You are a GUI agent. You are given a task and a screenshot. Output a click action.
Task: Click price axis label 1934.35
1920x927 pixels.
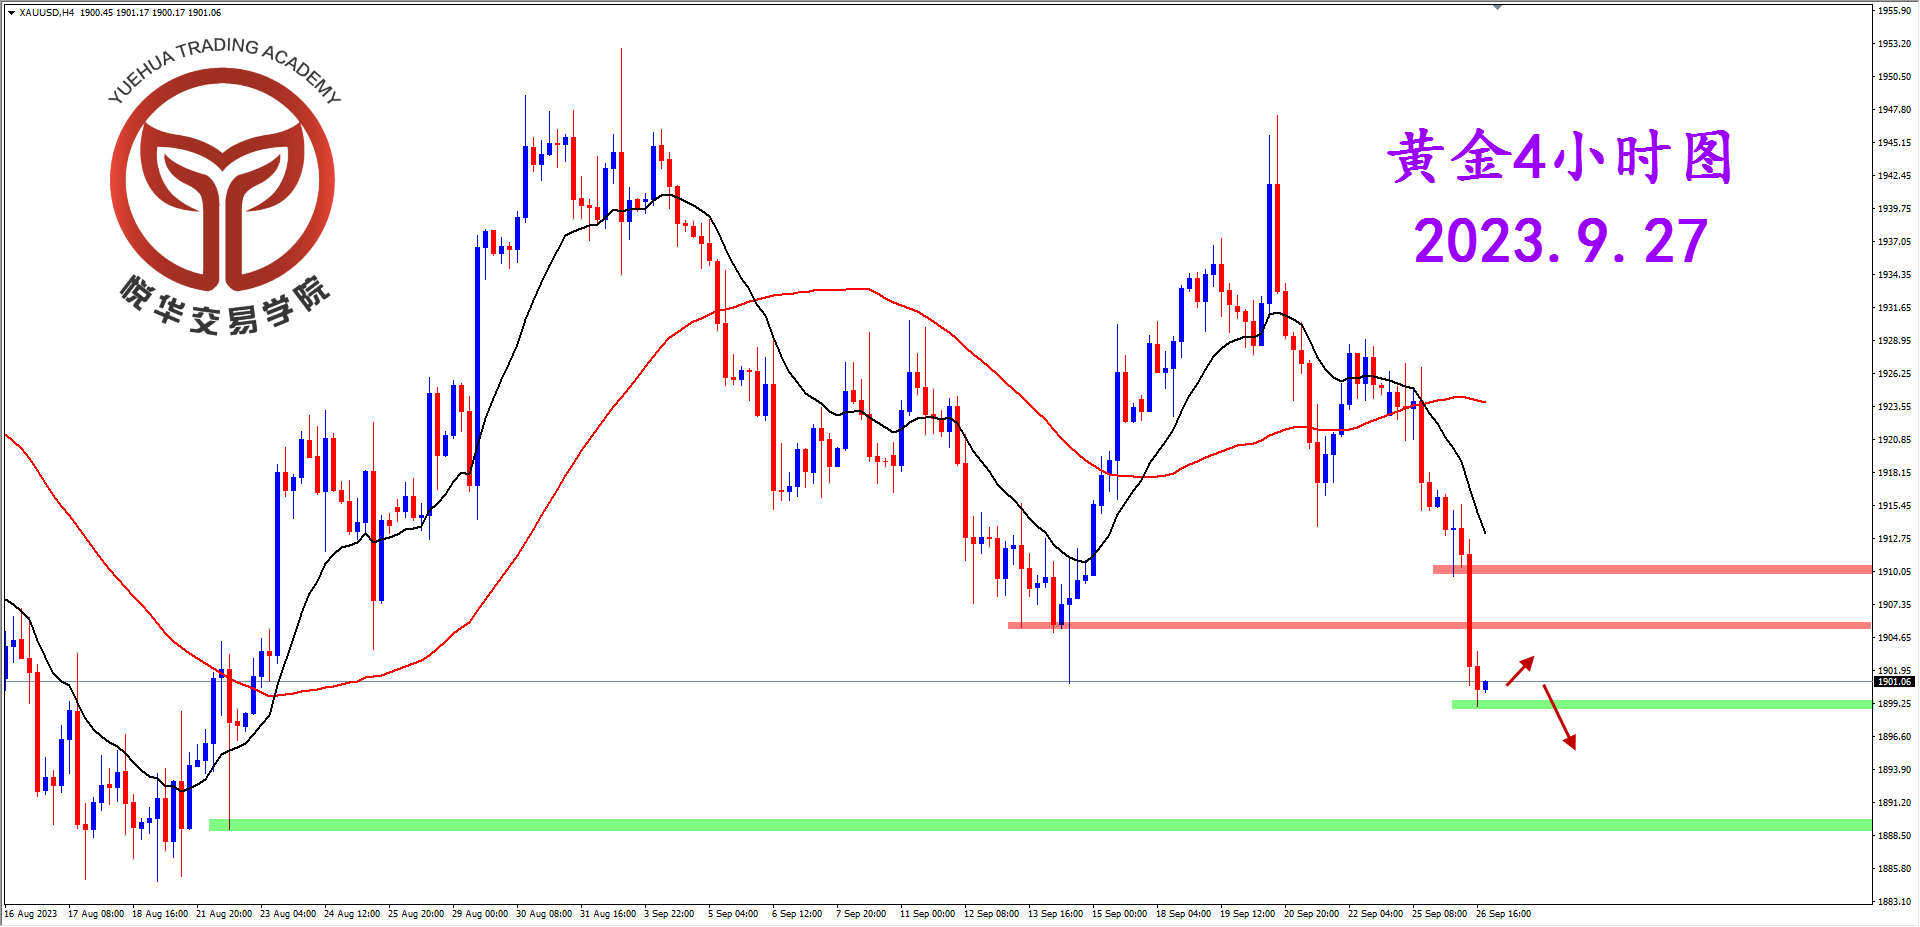(x=1894, y=275)
